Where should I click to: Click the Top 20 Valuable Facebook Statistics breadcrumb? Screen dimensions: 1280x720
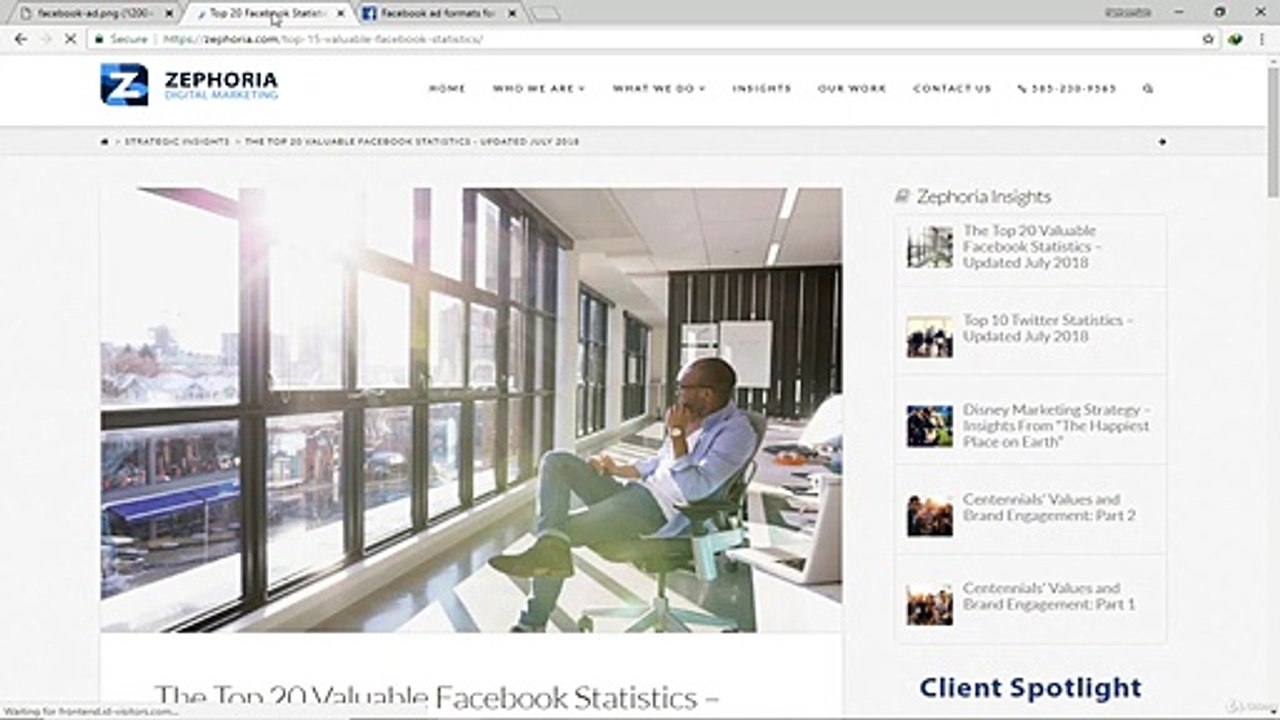(412, 142)
